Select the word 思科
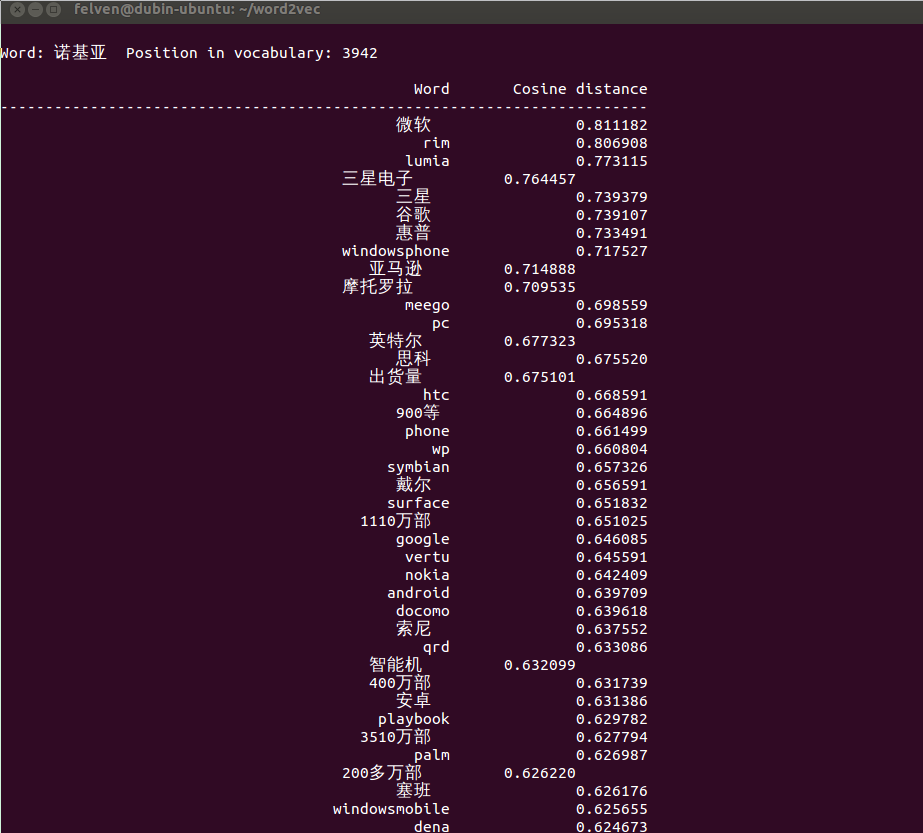The image size is (923, 833). pyautogui.click(x=413, y=359)
